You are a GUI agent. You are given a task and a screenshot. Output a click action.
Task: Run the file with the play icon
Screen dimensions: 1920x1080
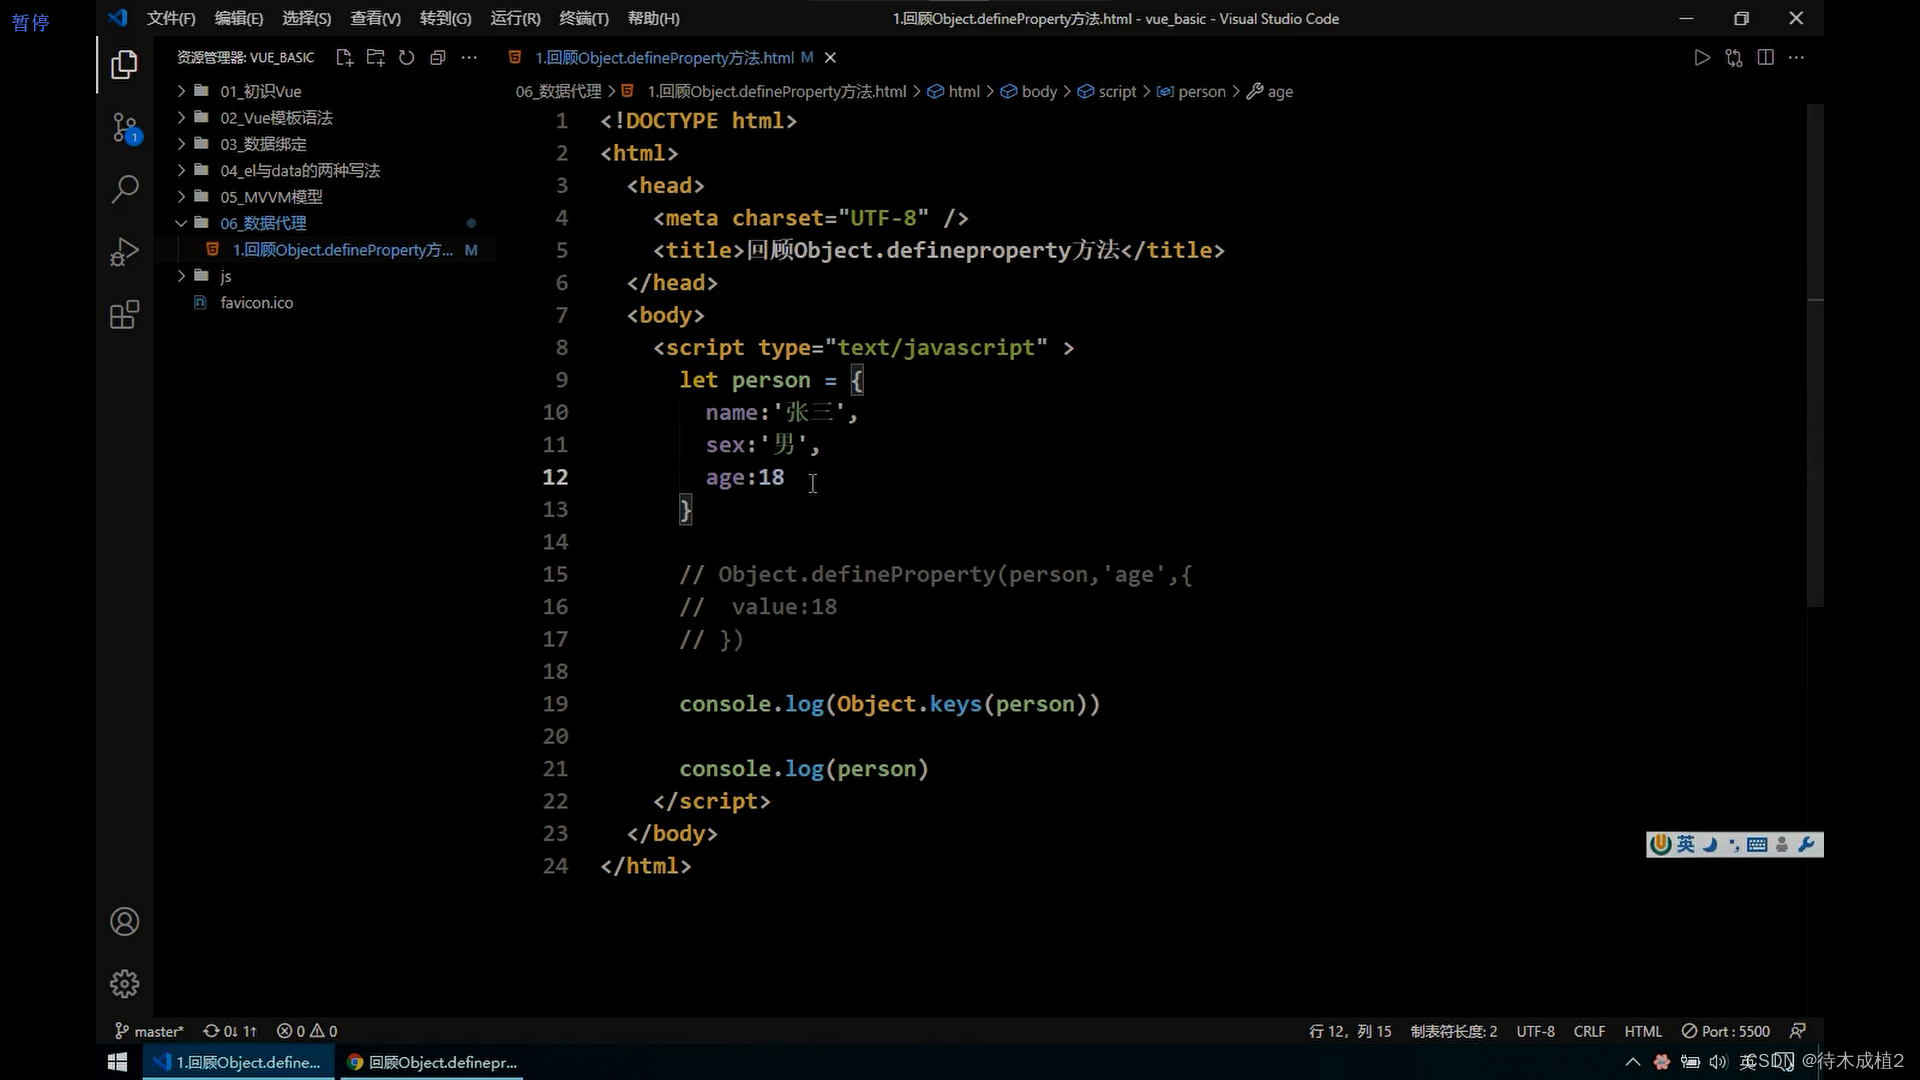(x=1702, y=58)
